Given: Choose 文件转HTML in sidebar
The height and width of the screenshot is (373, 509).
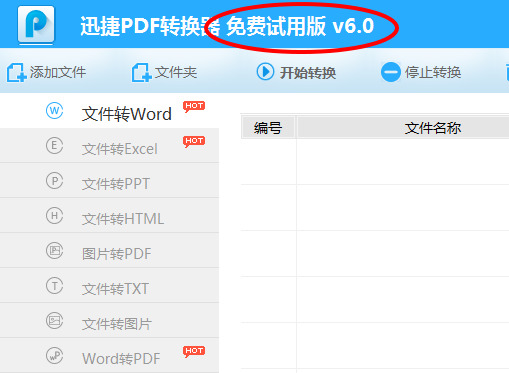Looking at the screenshot, I should click(109, 216).
